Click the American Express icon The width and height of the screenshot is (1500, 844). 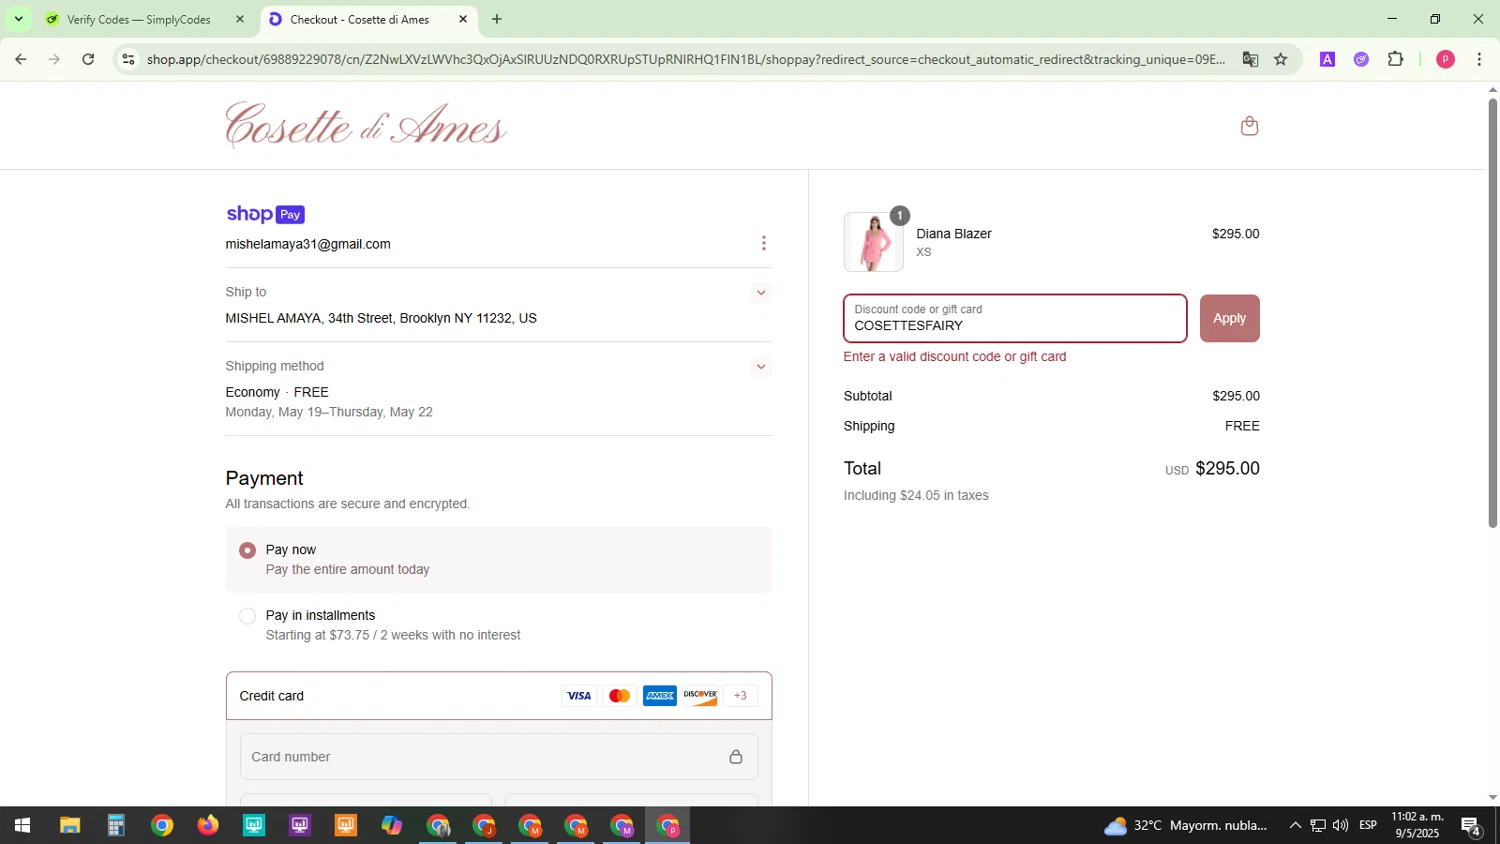click(660, 696)
